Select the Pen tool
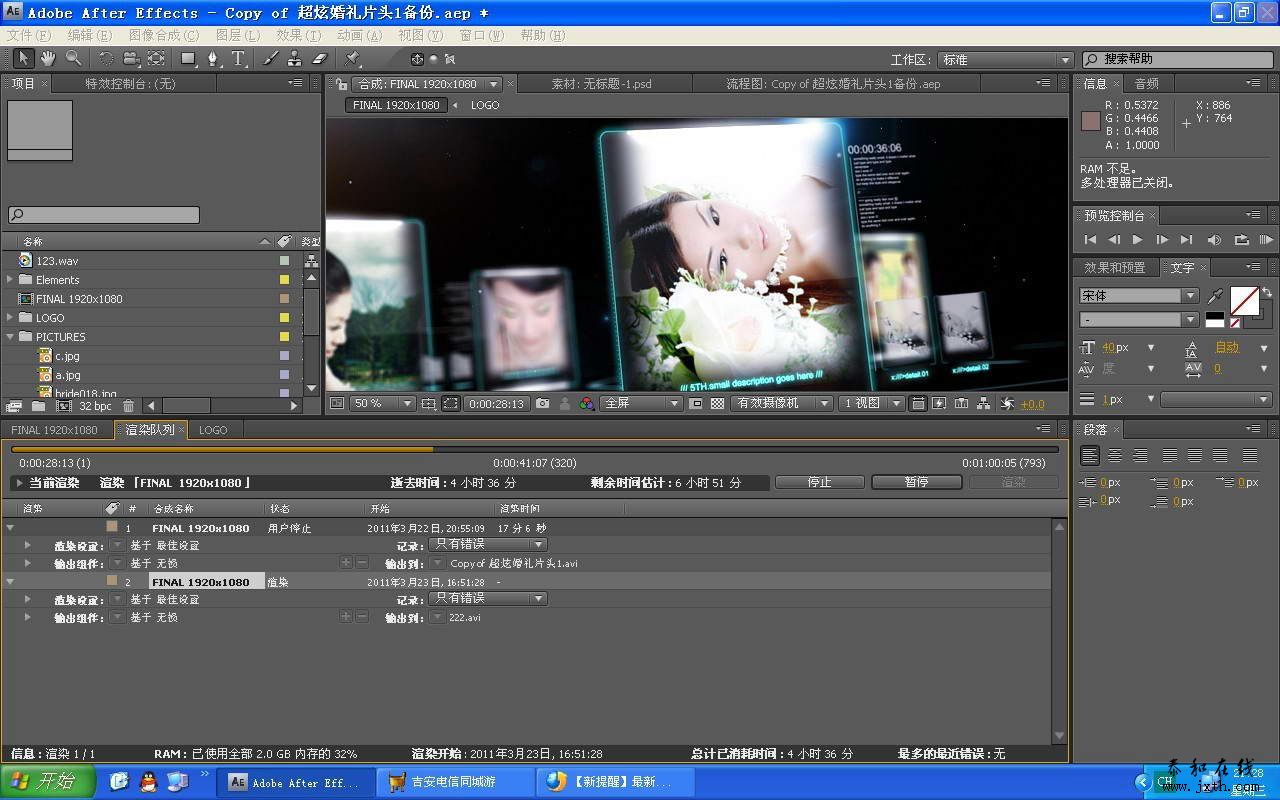The width and height of the screenshot is (1280, 800). pos(213,59)
